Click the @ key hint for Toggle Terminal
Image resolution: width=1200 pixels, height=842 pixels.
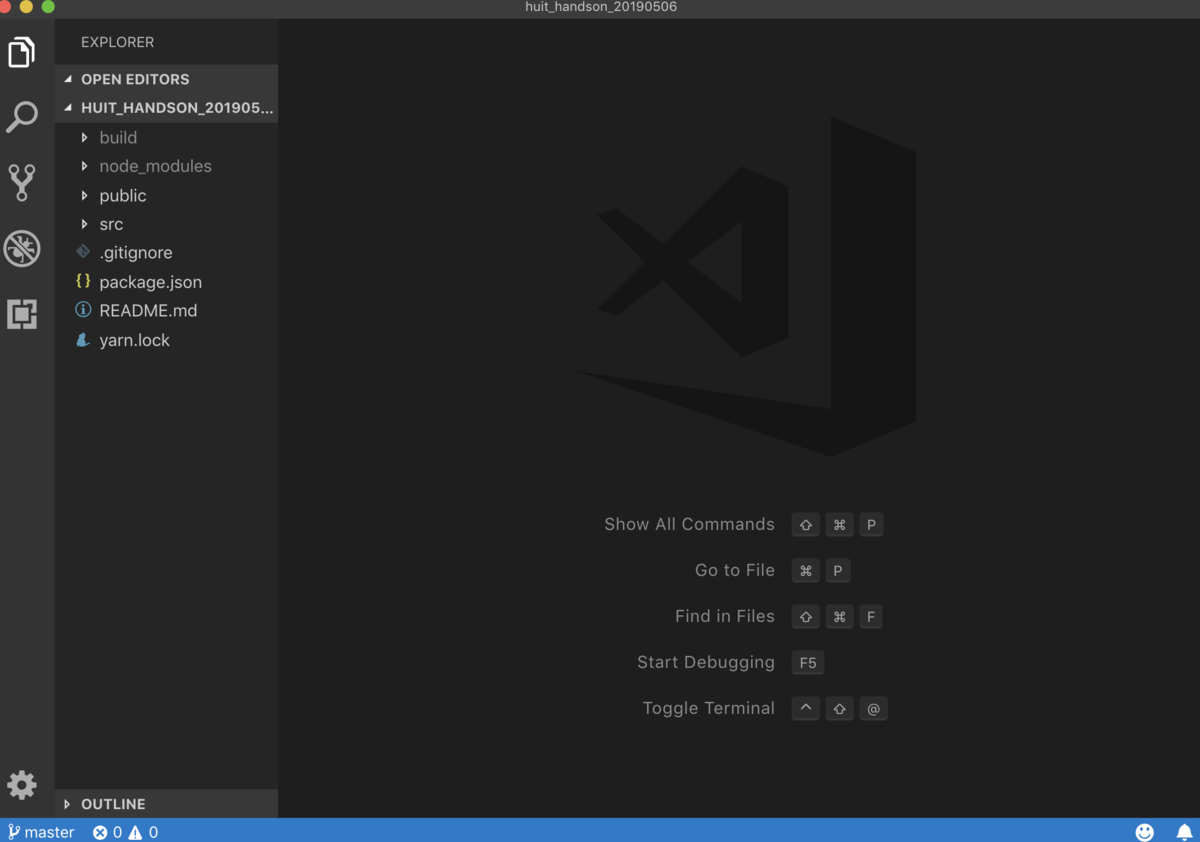[873, 709]
